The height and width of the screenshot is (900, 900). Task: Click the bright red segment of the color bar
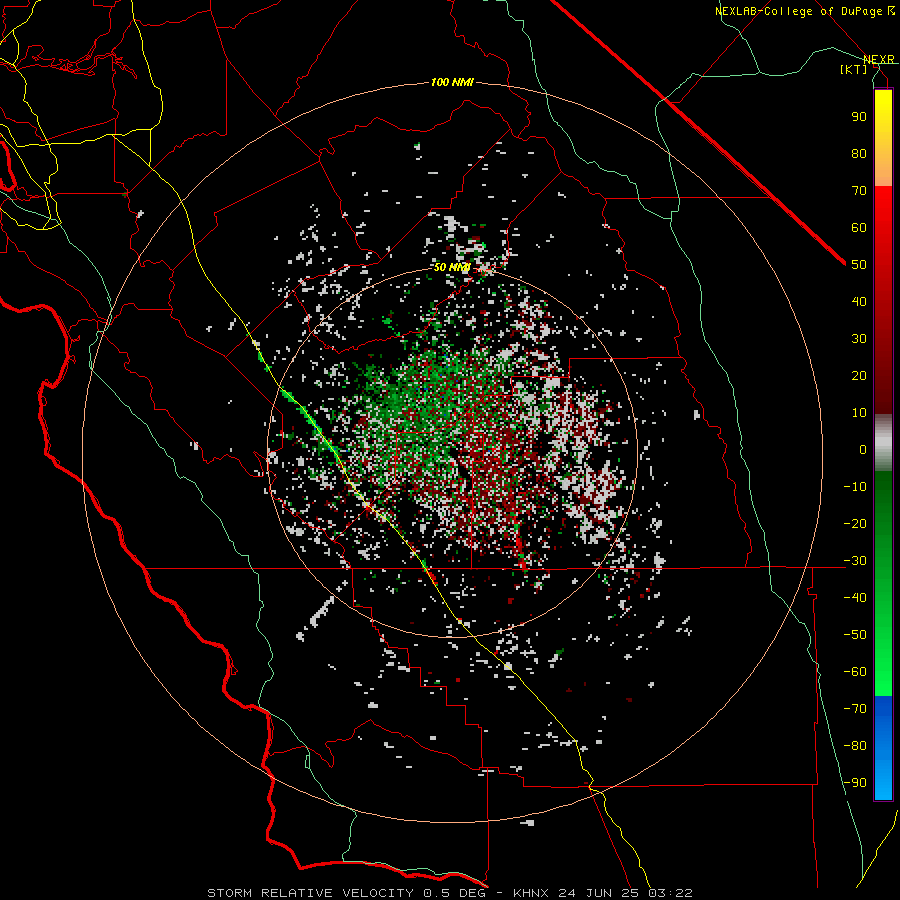(883, 212)
